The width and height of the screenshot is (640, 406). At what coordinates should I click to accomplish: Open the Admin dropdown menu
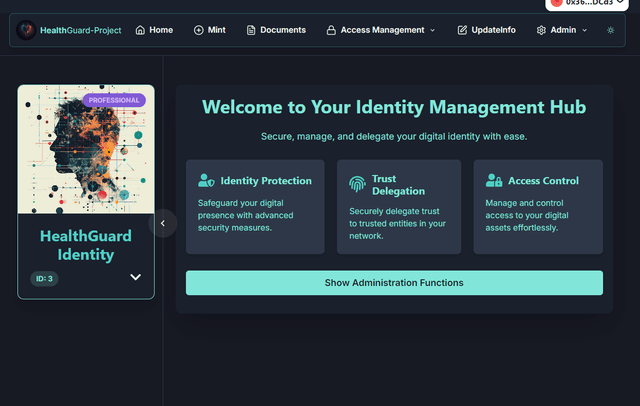584,30
